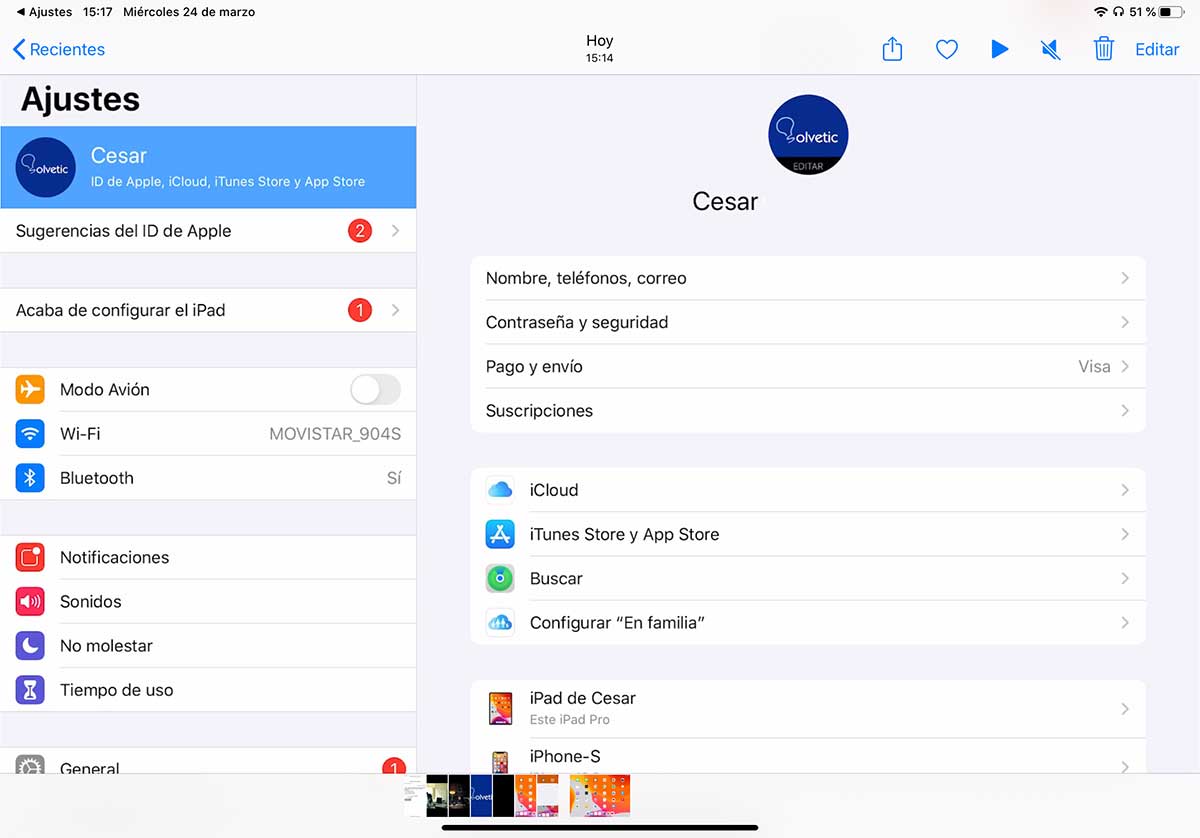Tap the Wi-Fi status bar indicator
The height and width of the screenshot is (838, 1200).
pos(1101,12)
